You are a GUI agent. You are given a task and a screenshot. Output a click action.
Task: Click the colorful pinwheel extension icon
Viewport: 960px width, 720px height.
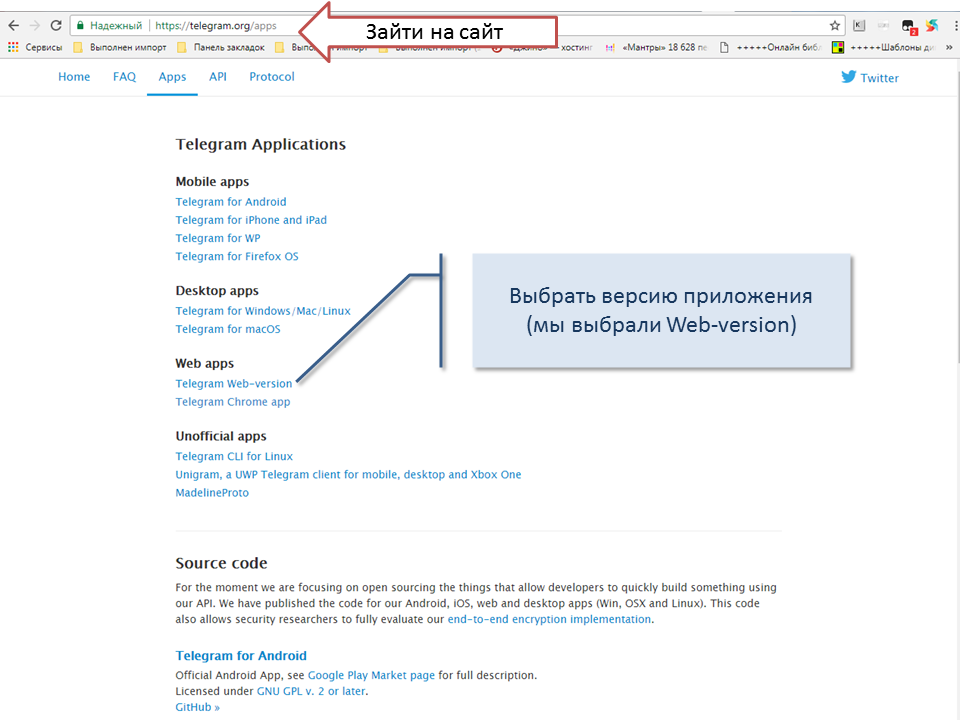click(x=931, y=26)
